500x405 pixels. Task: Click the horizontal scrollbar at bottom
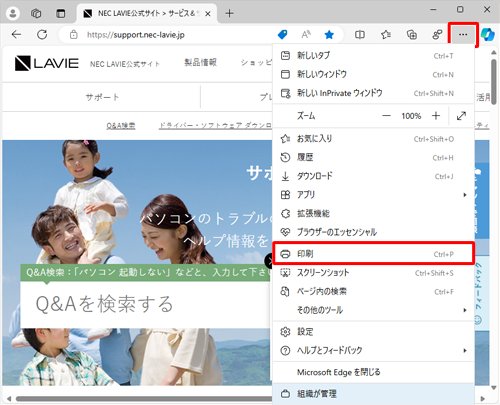(x=144, y=399)
